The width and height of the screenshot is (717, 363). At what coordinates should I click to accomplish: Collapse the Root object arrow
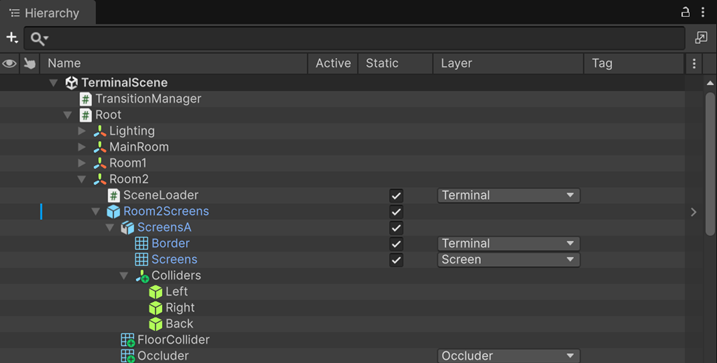(x=68, y=115)
